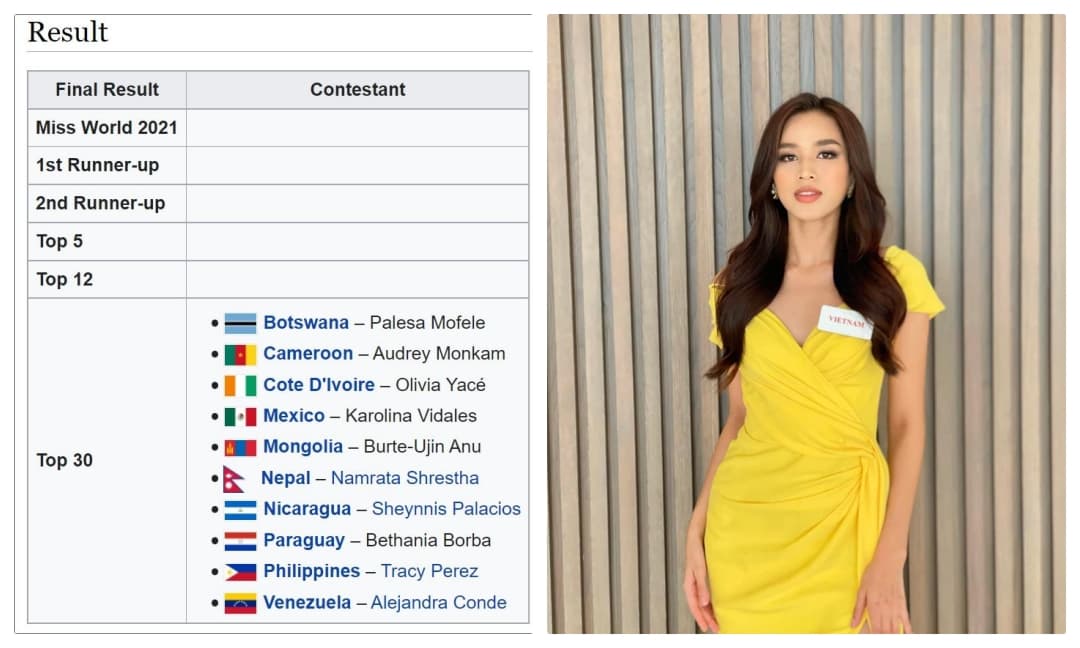1080x648 pixels.
Task: Click the Cameroon flag icon
Action: point(240,354)
